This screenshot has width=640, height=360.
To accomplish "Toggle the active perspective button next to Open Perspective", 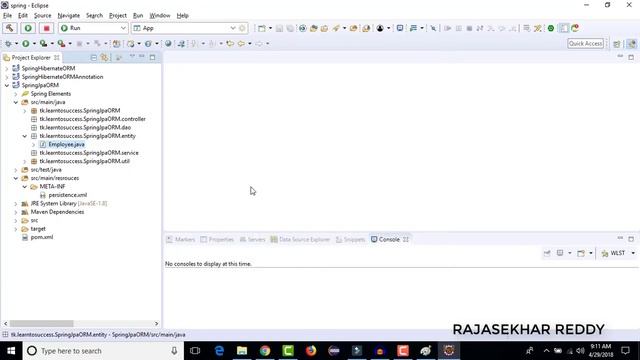I will point(631,44).
